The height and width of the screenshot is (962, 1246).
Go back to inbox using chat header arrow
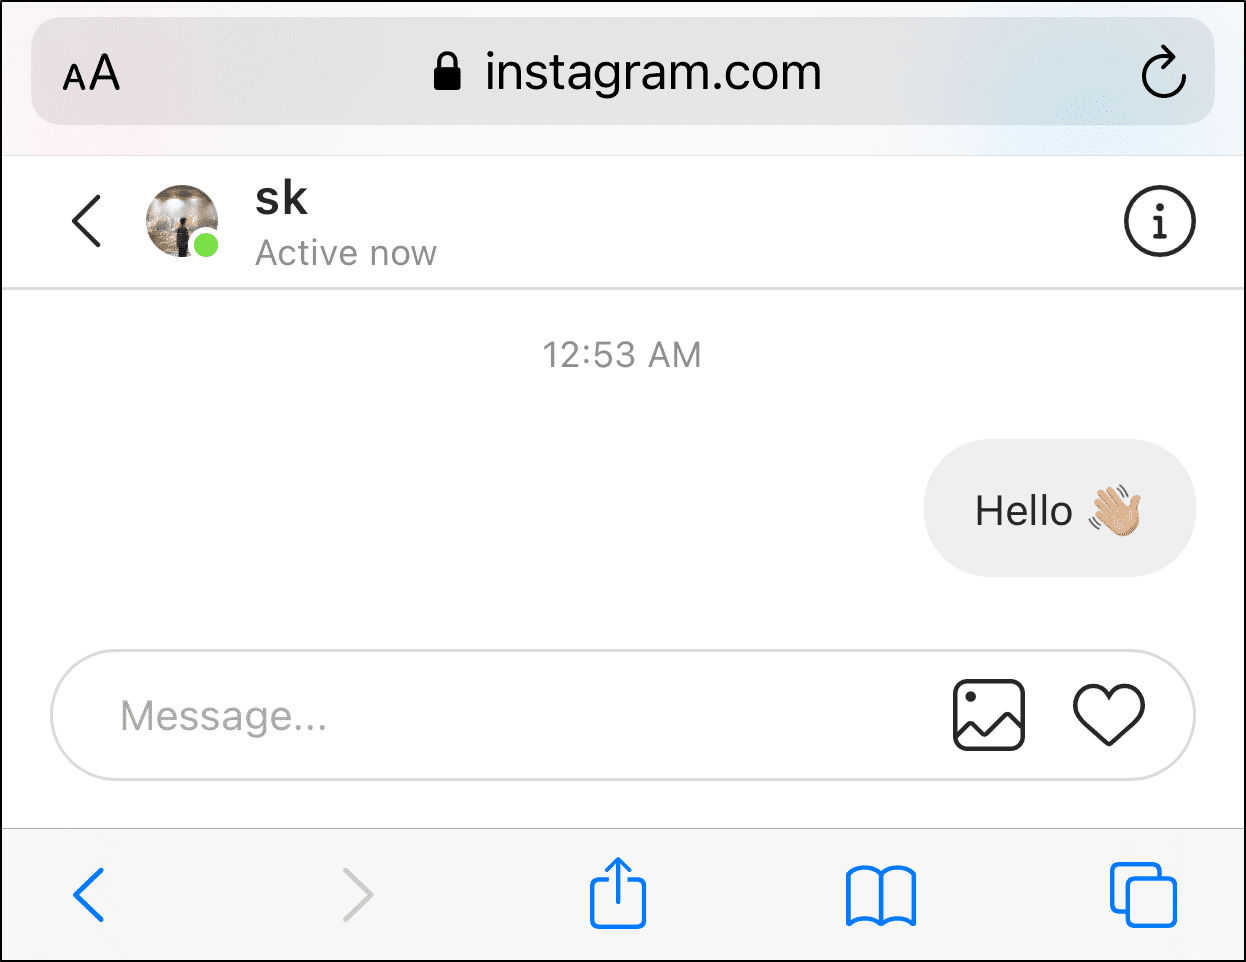click(x=87, y=221)
